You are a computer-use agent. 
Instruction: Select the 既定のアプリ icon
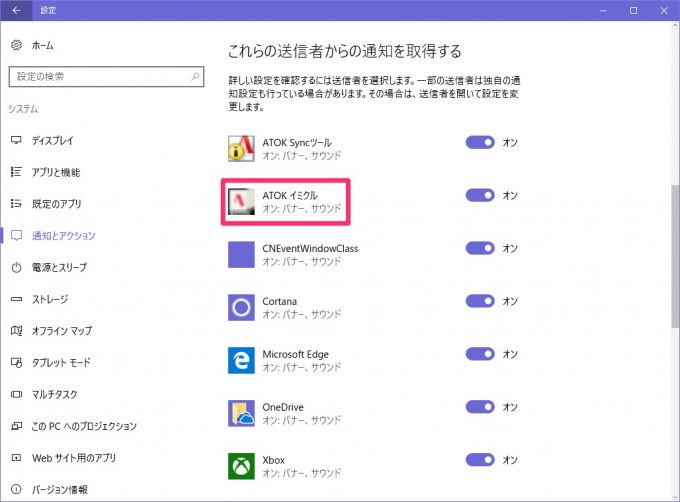click(16, 203)
